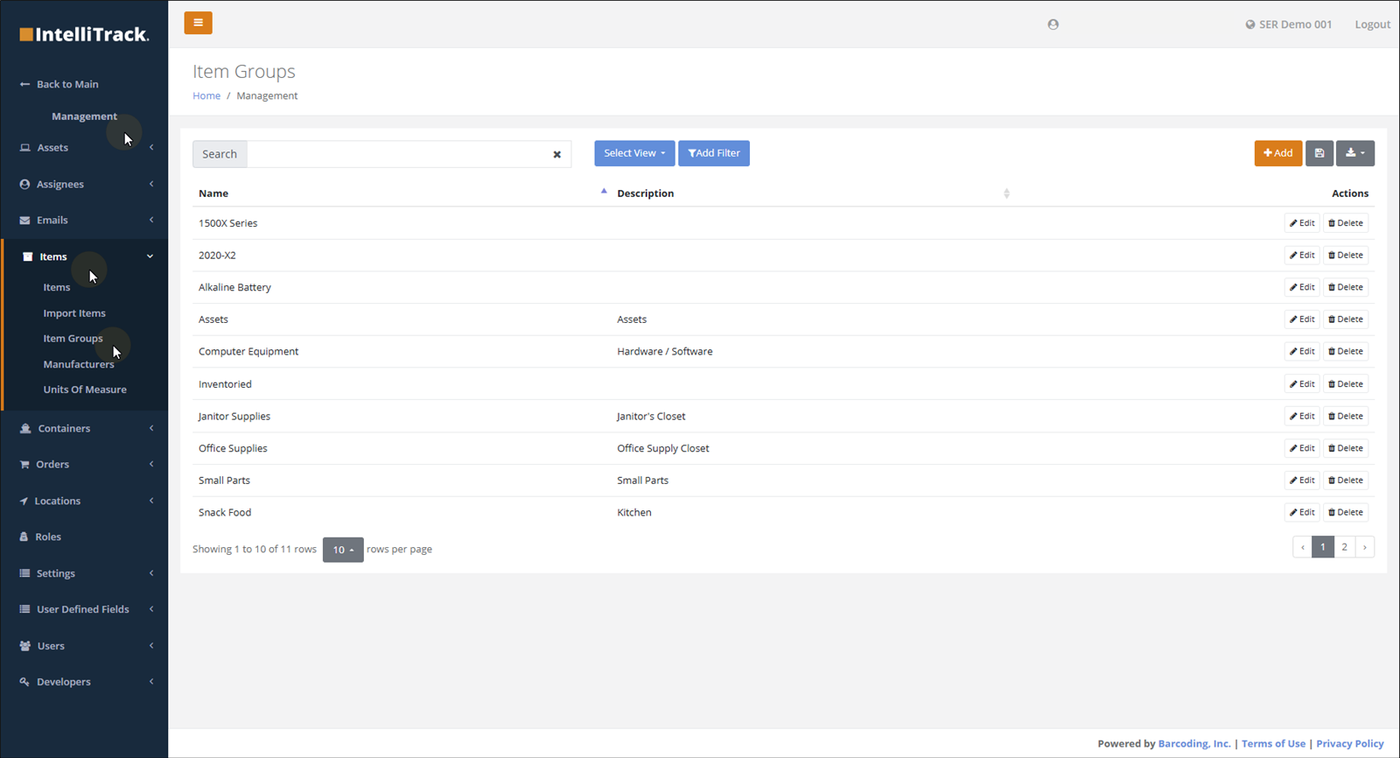Sort by Description column arrows
1400x758 pixels.
pyautogui.click(x=1007, y=193)
